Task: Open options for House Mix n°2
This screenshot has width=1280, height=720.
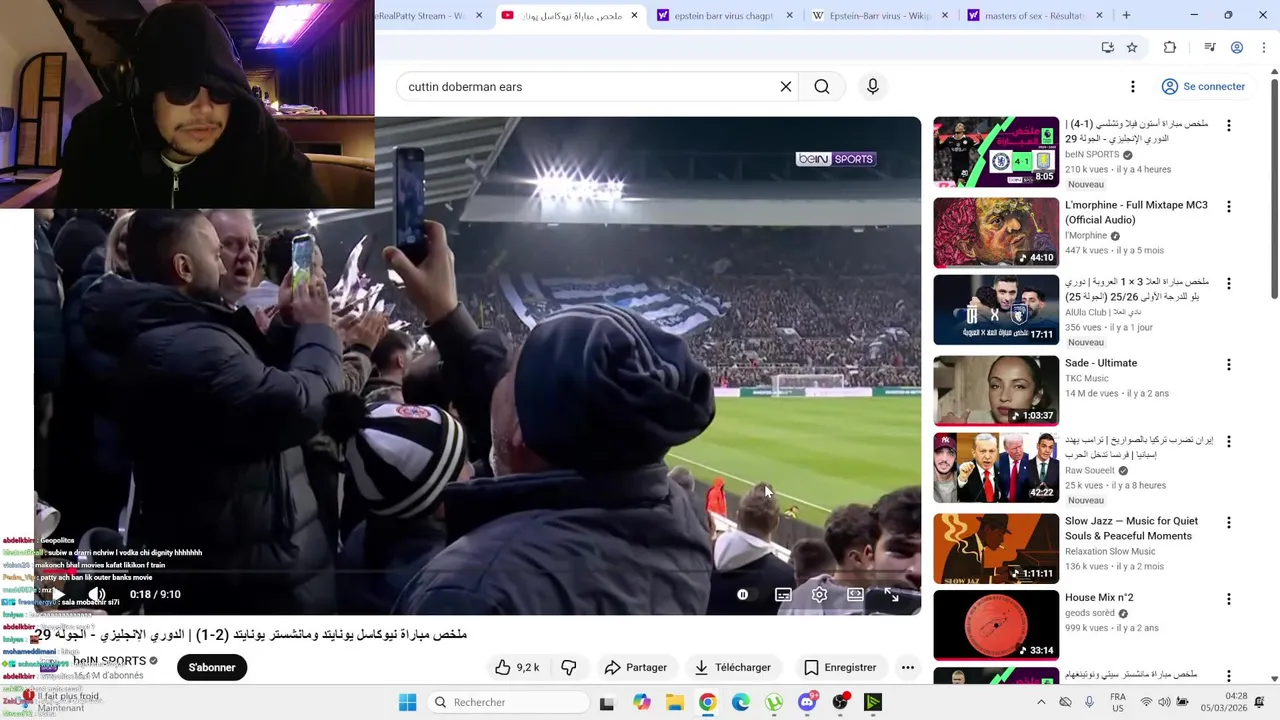Action: [1229, 600]
